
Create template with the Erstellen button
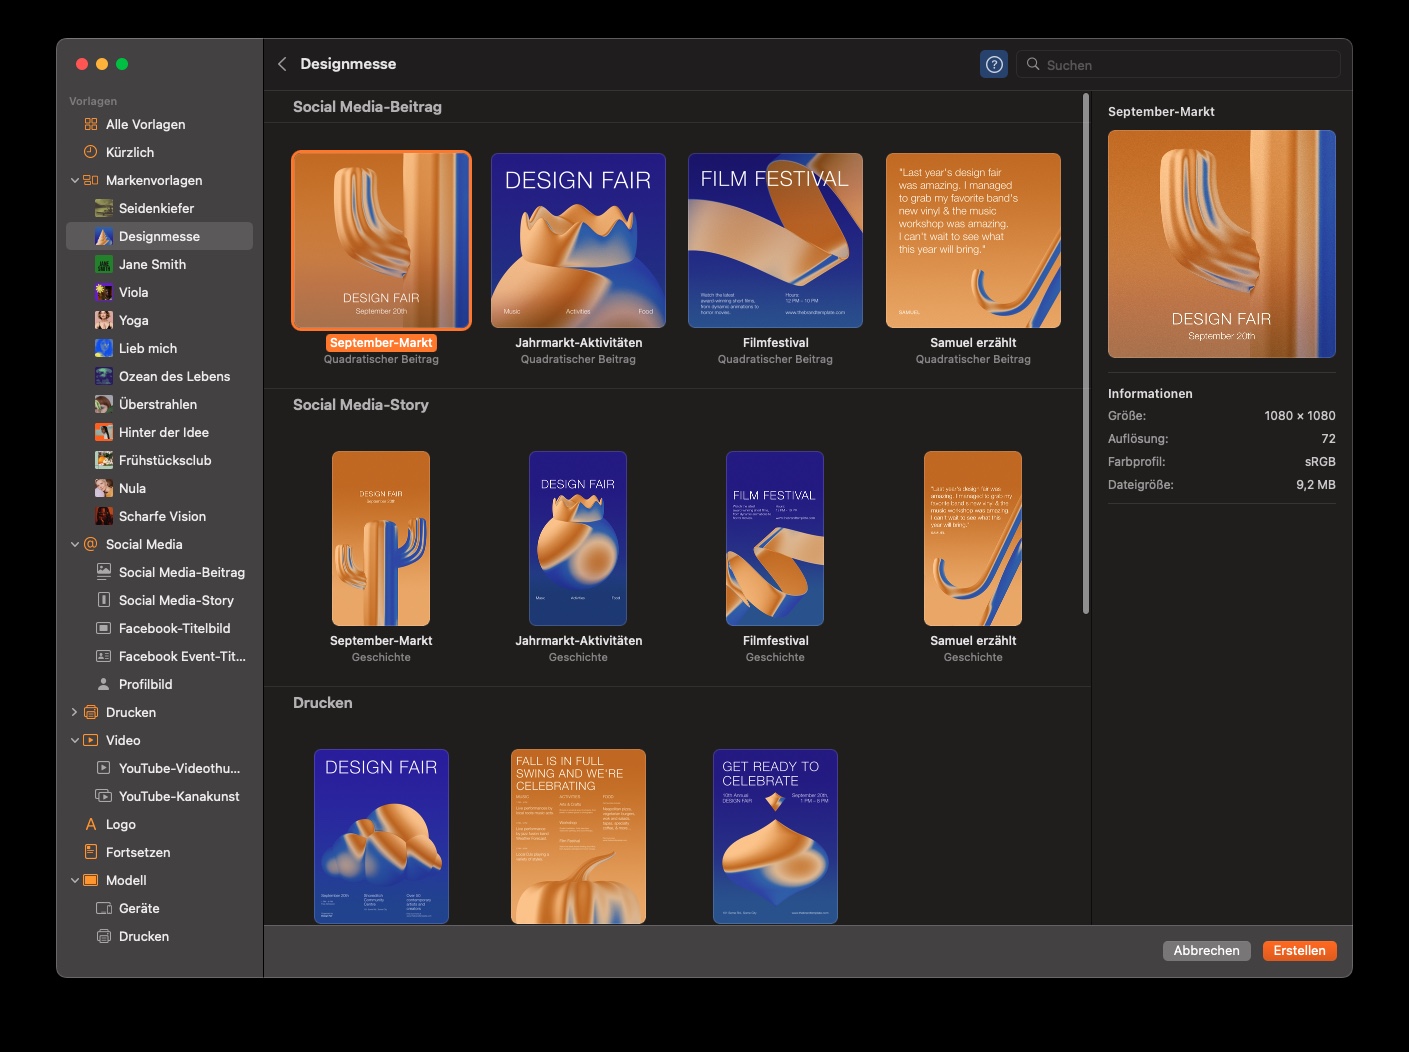pyautogui.click(x=1299, y=950)
